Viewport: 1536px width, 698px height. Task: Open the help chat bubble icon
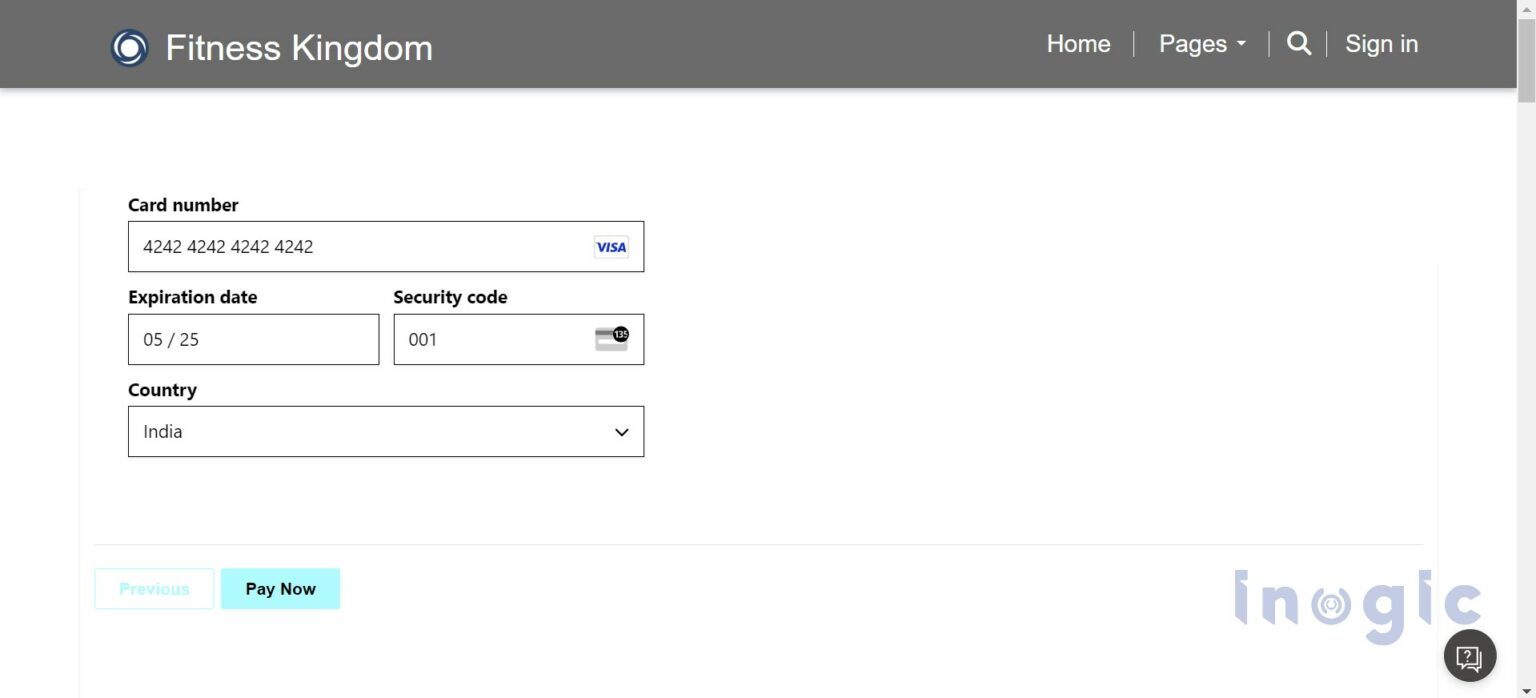tap(1469, 656)
